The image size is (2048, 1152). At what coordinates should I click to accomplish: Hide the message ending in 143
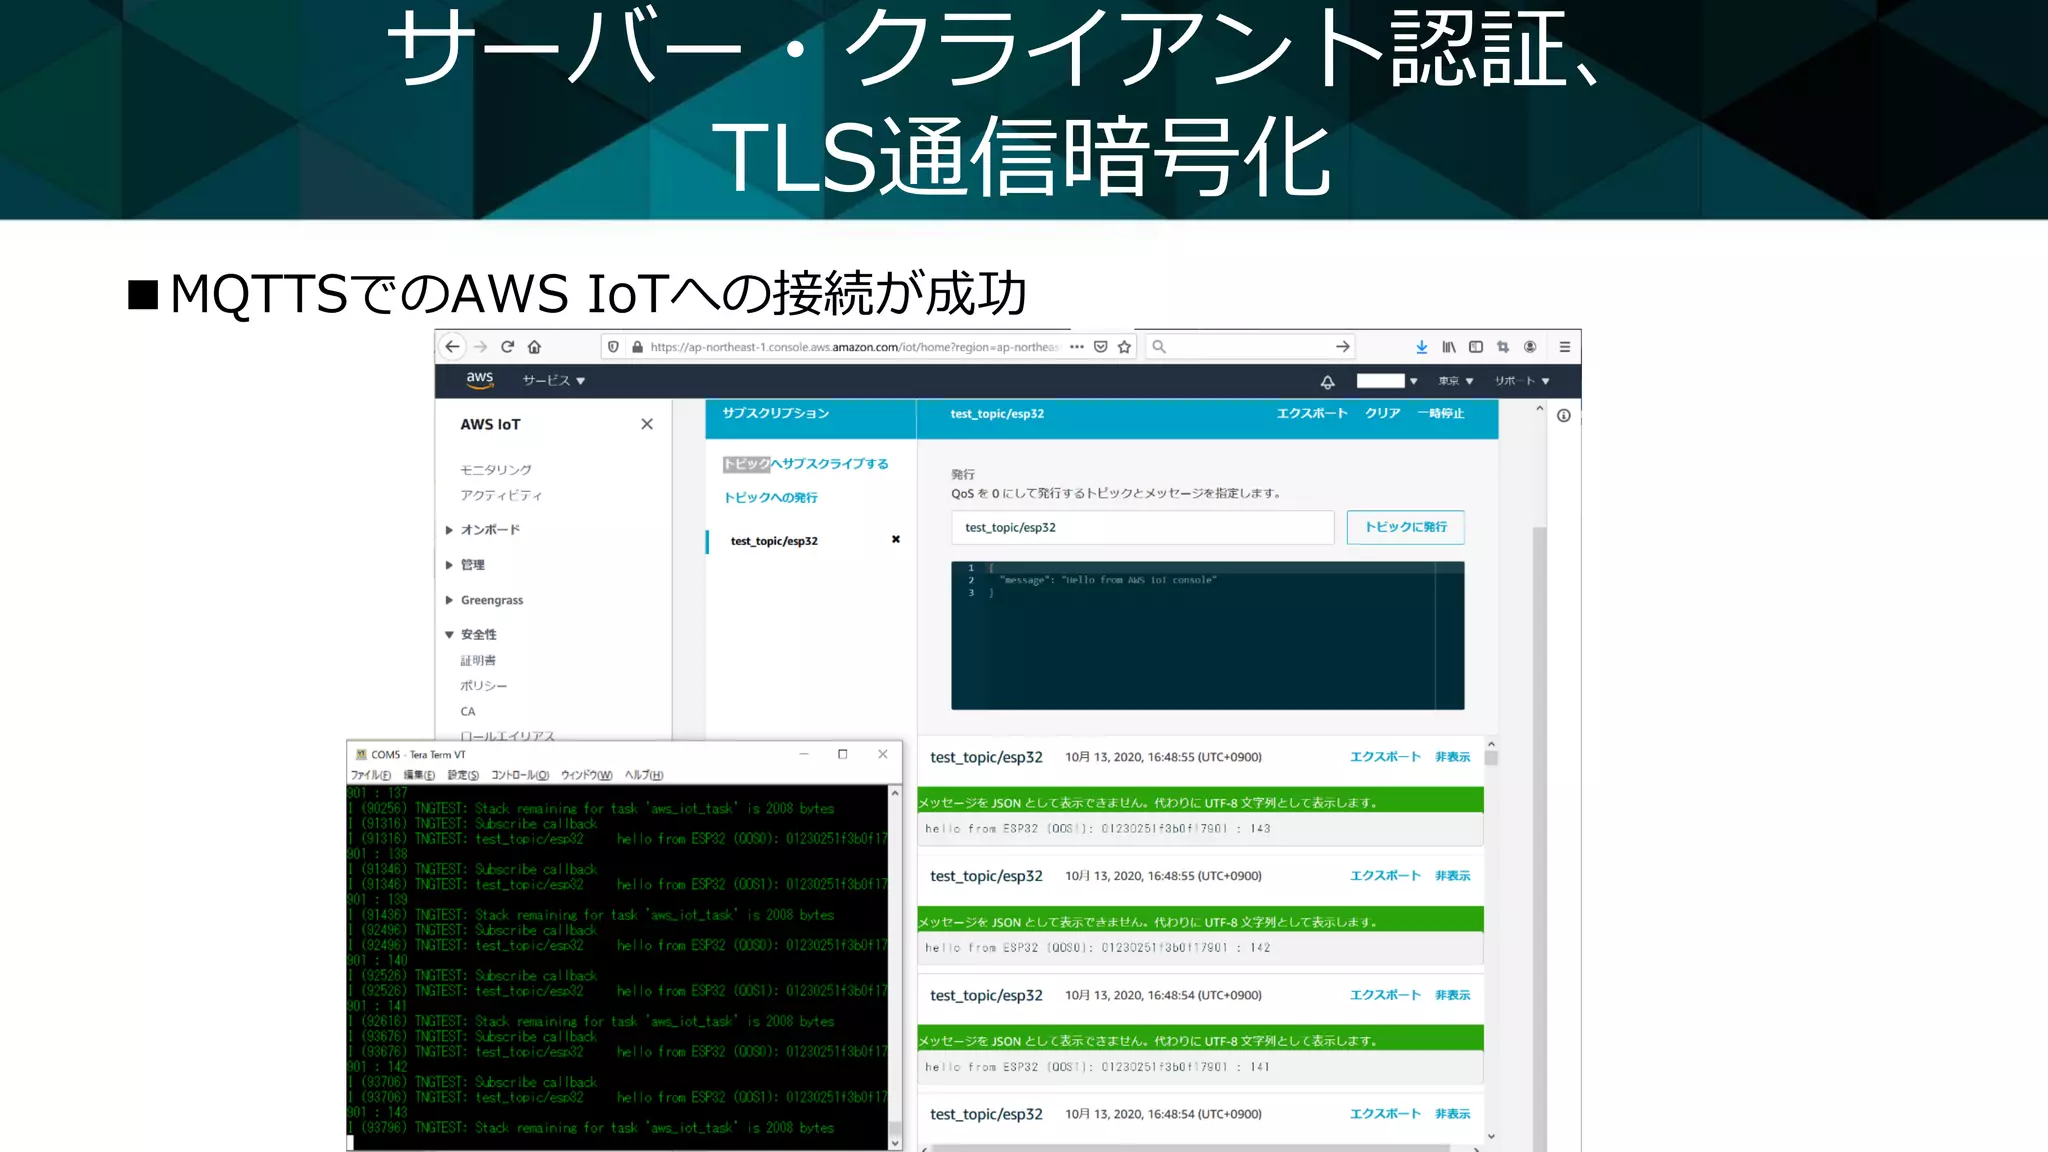coord(1453,757)
